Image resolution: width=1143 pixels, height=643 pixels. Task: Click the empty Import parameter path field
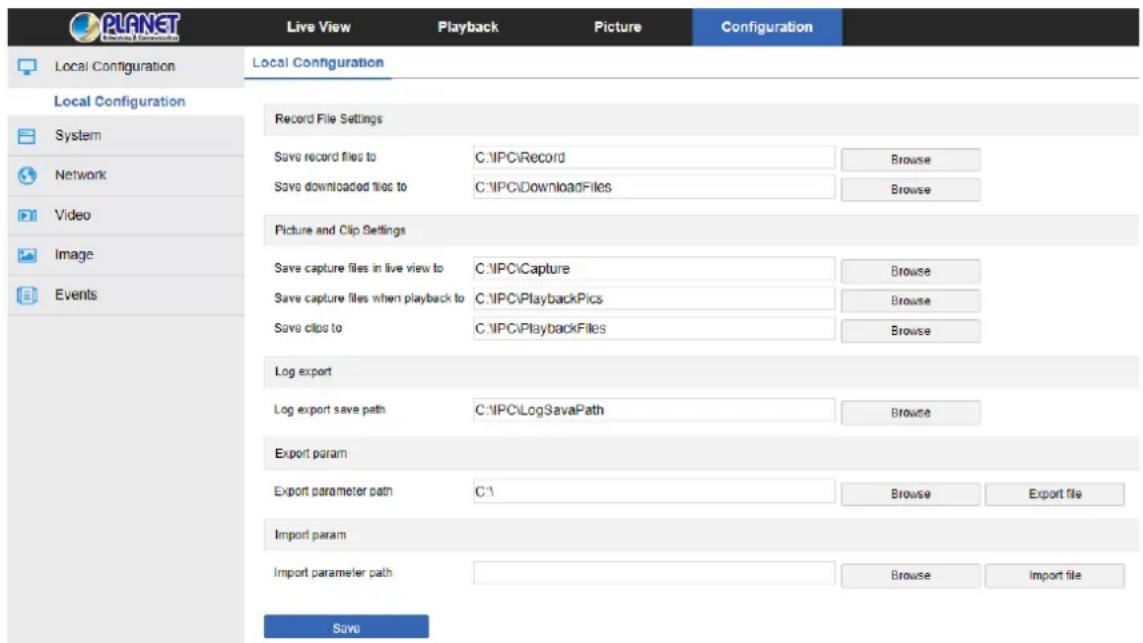tap(654, 574)
